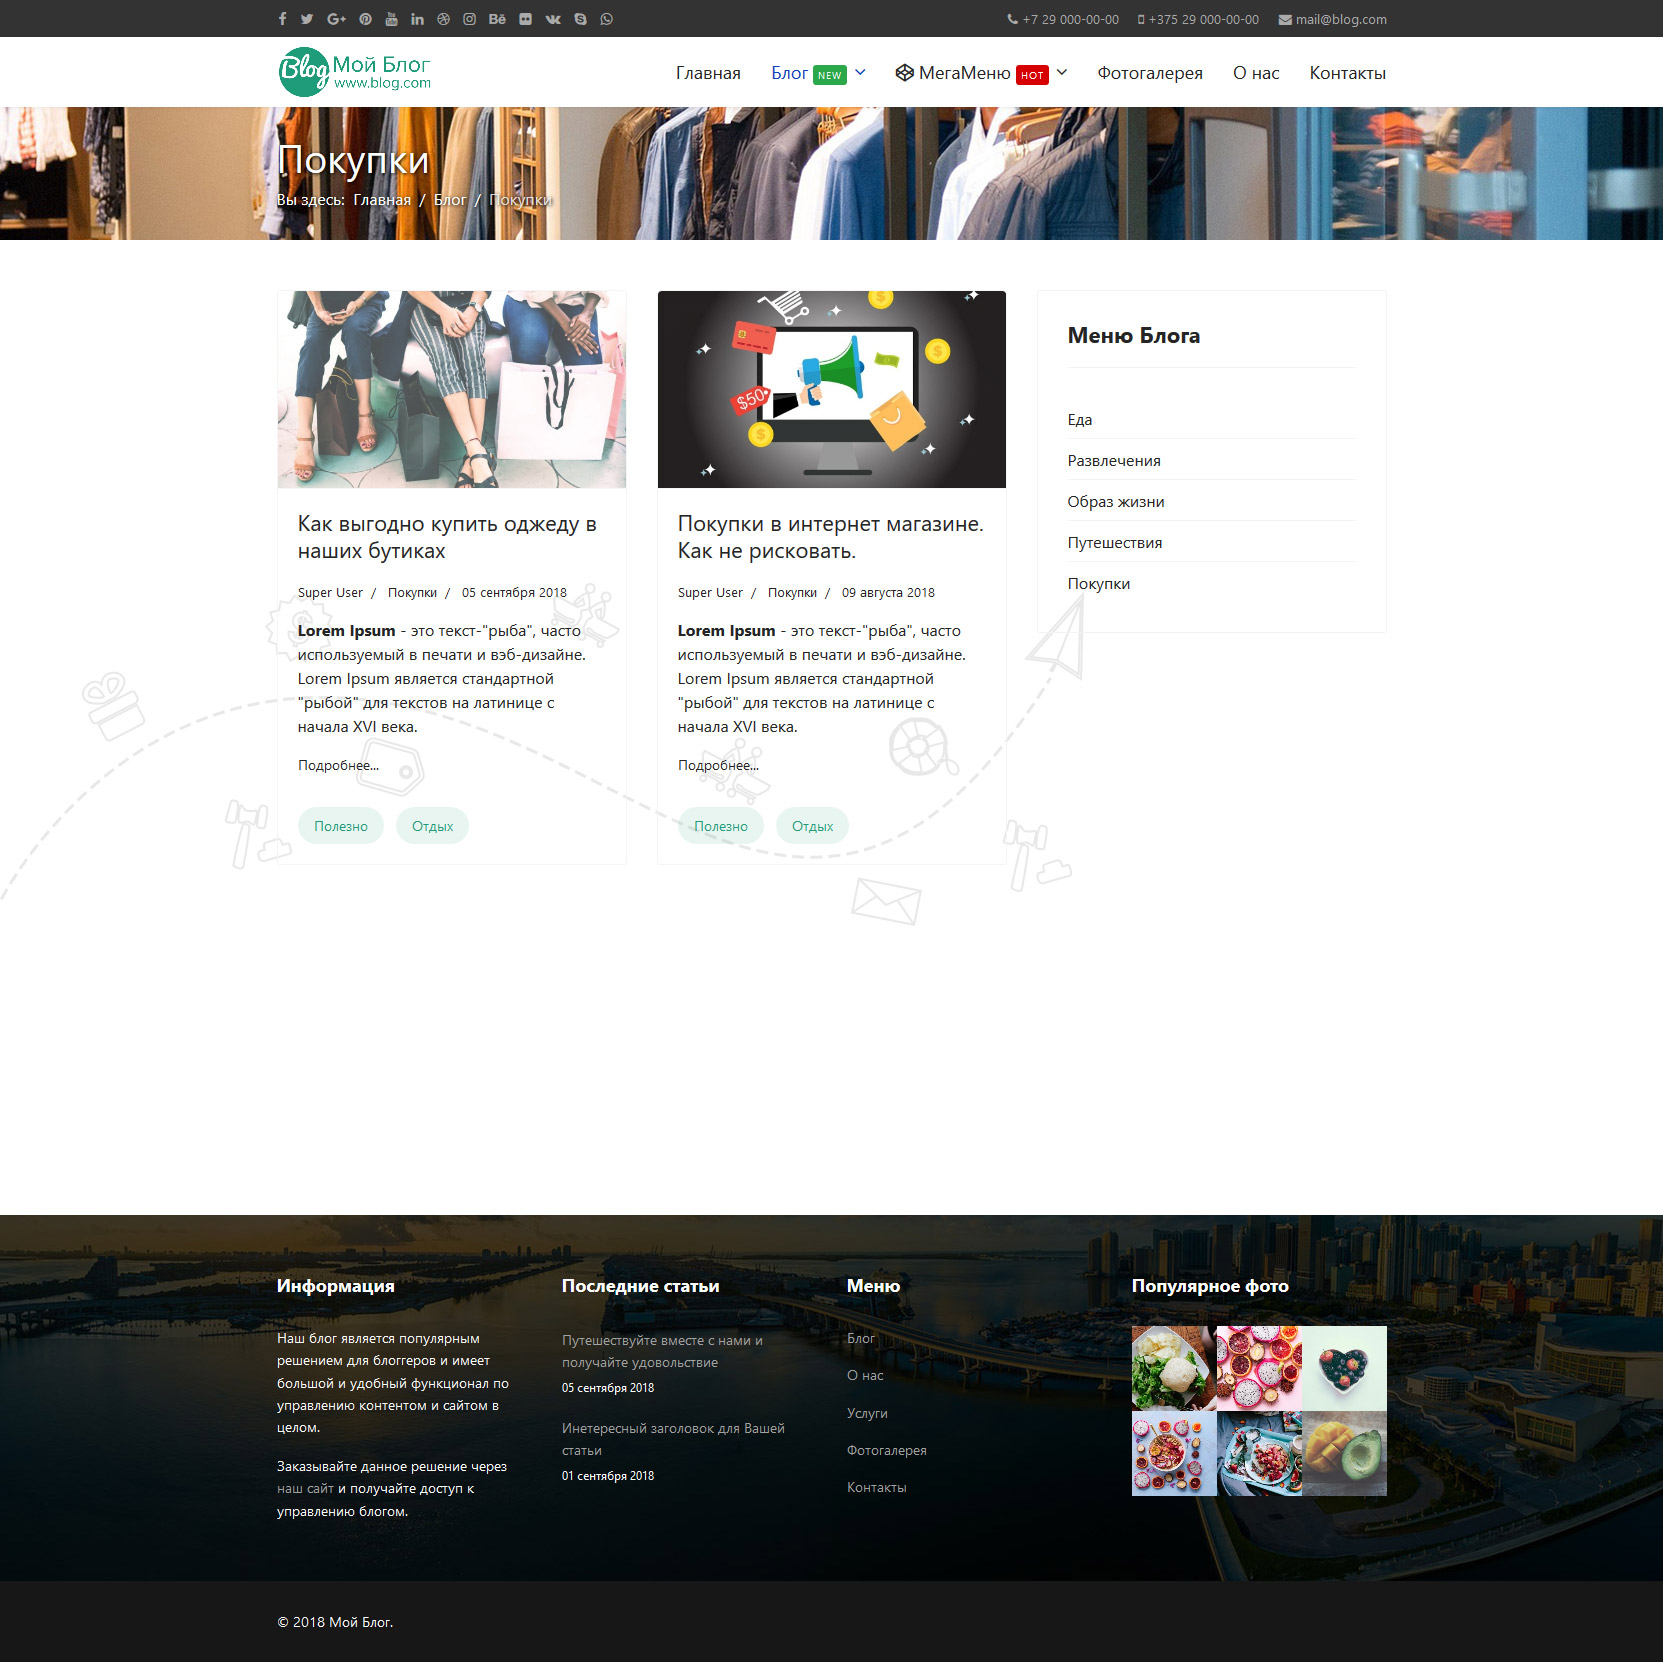
Task: Open the Фотогалерея menu item
Action: (x=1149, y=73)
